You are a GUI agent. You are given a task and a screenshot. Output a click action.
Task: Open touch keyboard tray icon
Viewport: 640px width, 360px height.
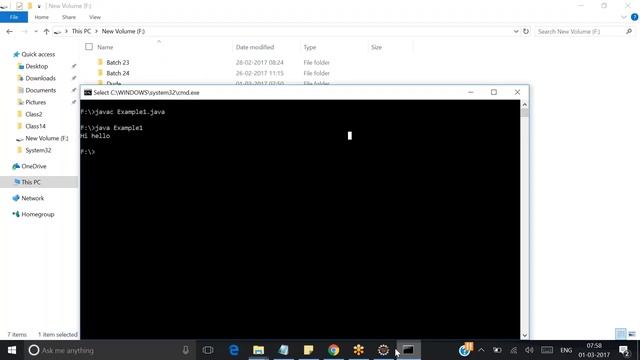point(547,350)
